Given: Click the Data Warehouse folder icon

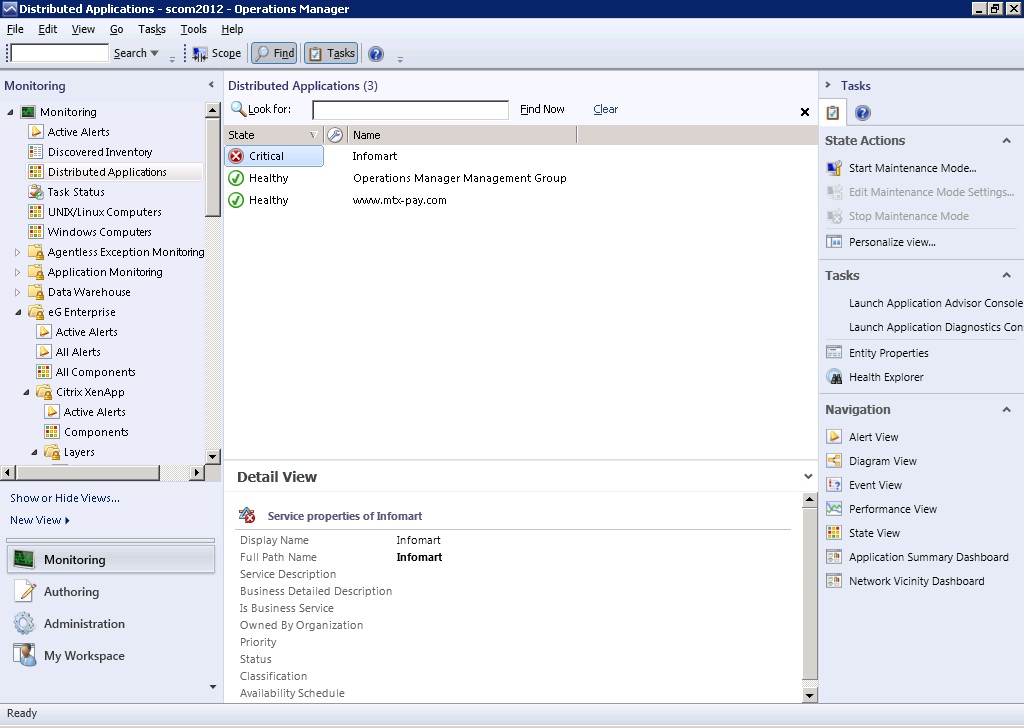Looking at the screenshot, I should (36, 292).
